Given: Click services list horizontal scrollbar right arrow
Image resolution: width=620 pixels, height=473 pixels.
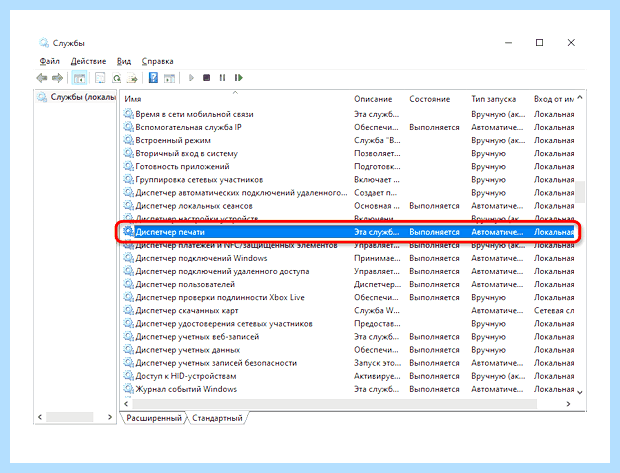Looking at the screenshot, I should pyautogui.click(x=568, y=404).
